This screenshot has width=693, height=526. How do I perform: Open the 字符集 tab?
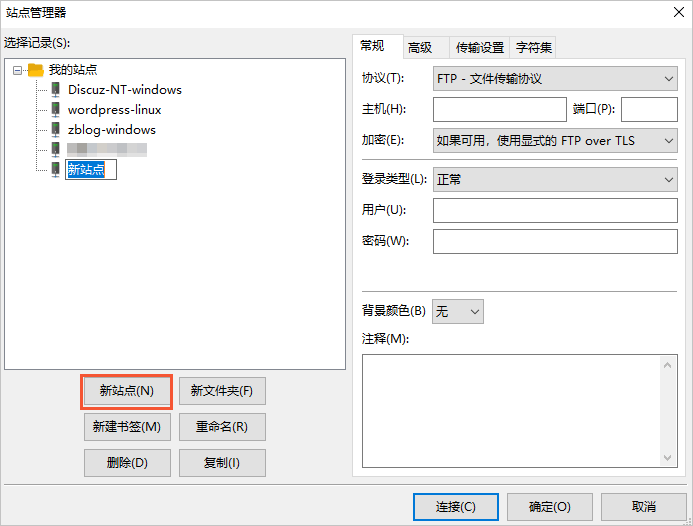pos(533,47)
